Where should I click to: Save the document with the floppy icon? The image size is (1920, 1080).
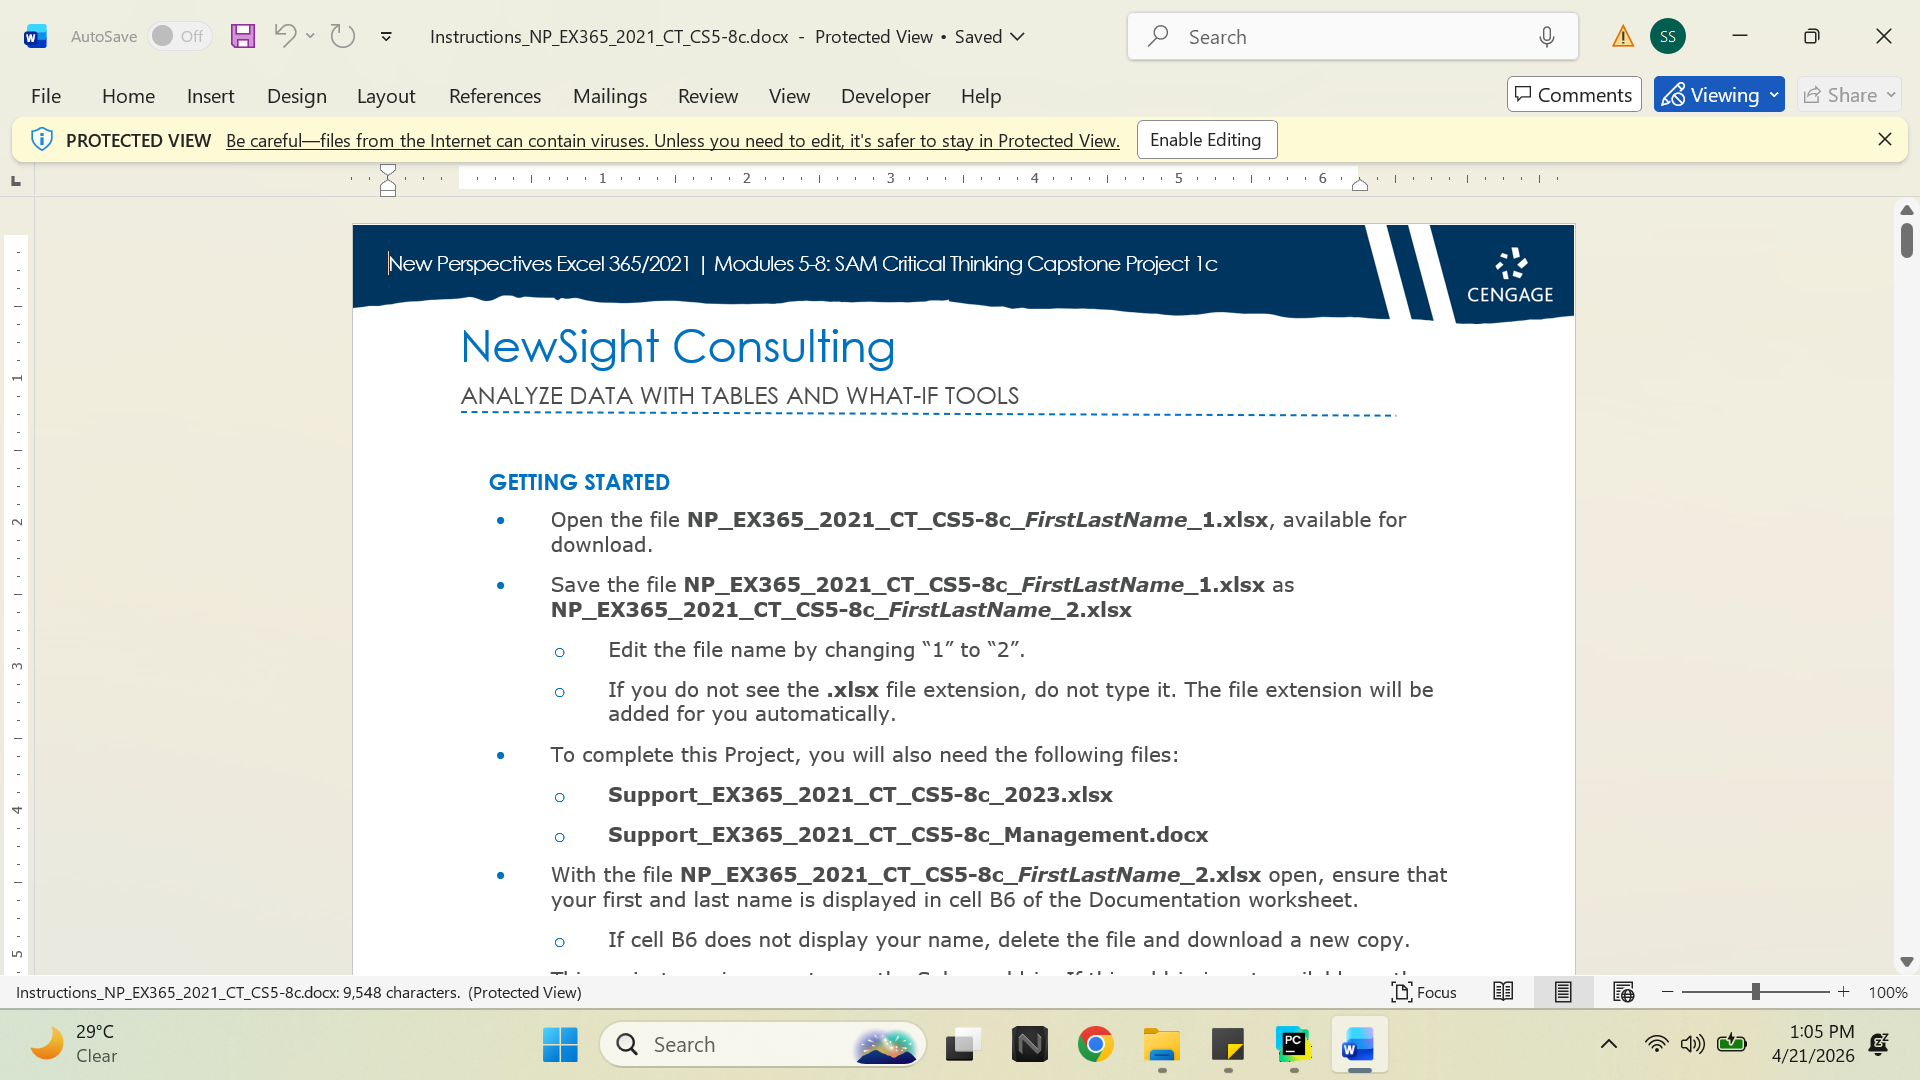[x=243, y=37]
